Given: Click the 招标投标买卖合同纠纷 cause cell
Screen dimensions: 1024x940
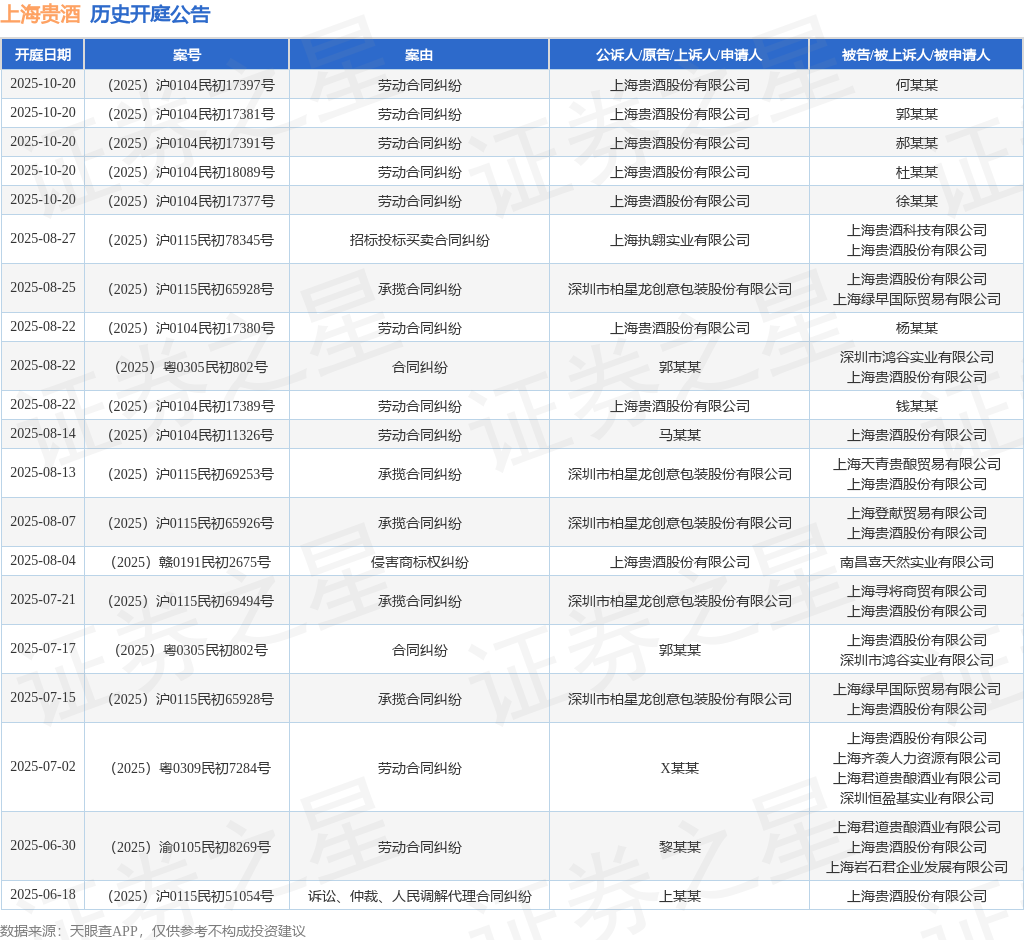Looking at the screenshot, I should (419, 240).
